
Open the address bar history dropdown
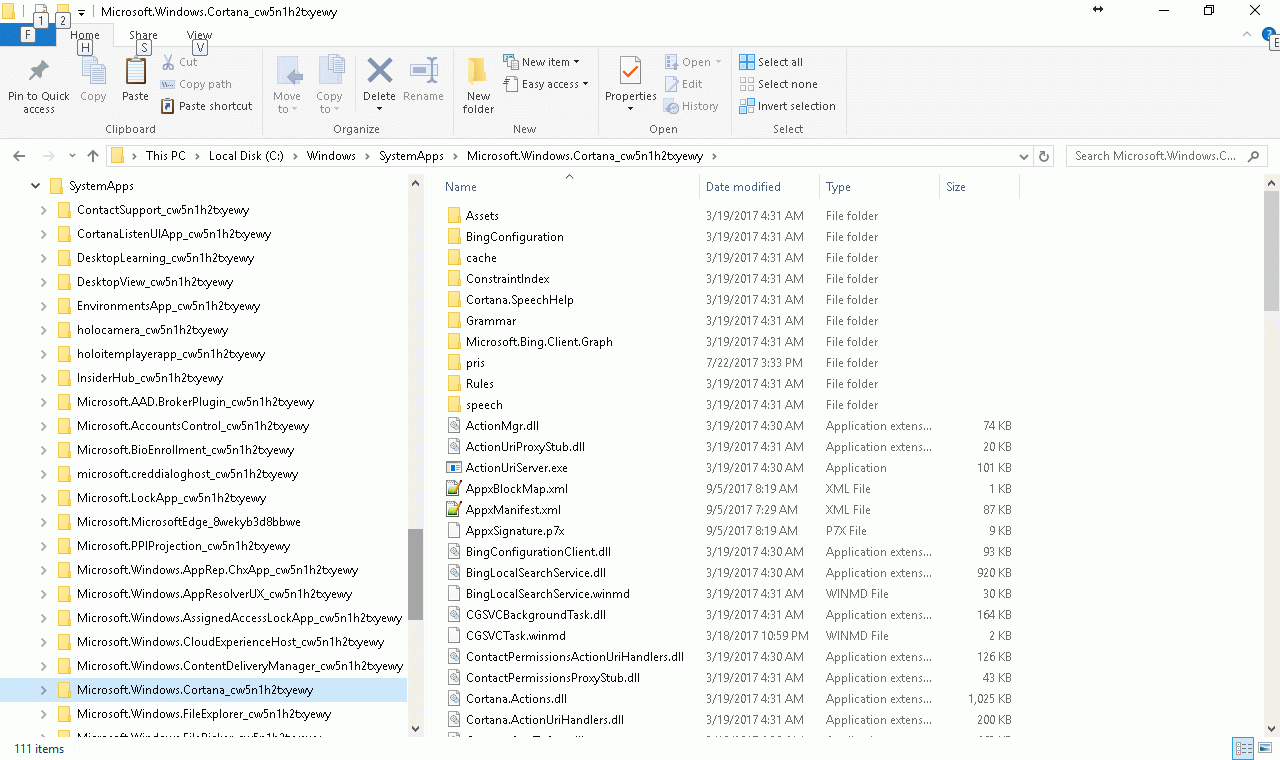[x=1023, y=156]
